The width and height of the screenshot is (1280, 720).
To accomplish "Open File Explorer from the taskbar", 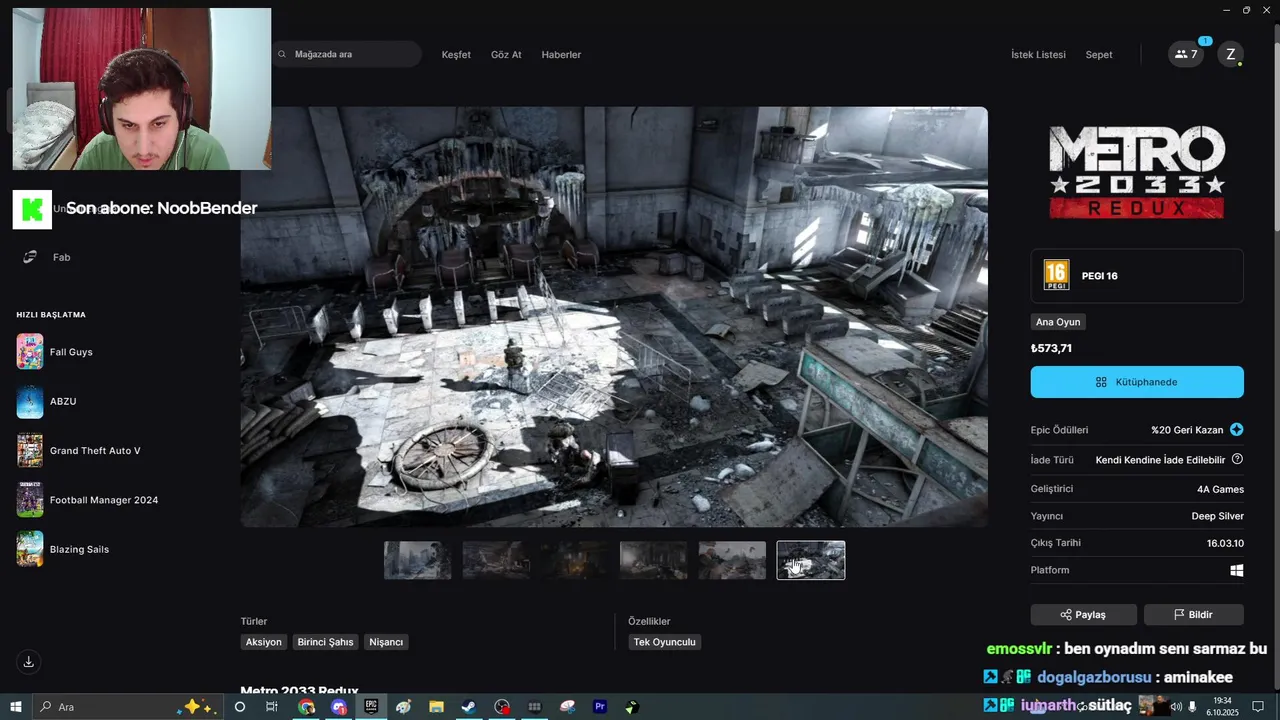I will (436, 707).
